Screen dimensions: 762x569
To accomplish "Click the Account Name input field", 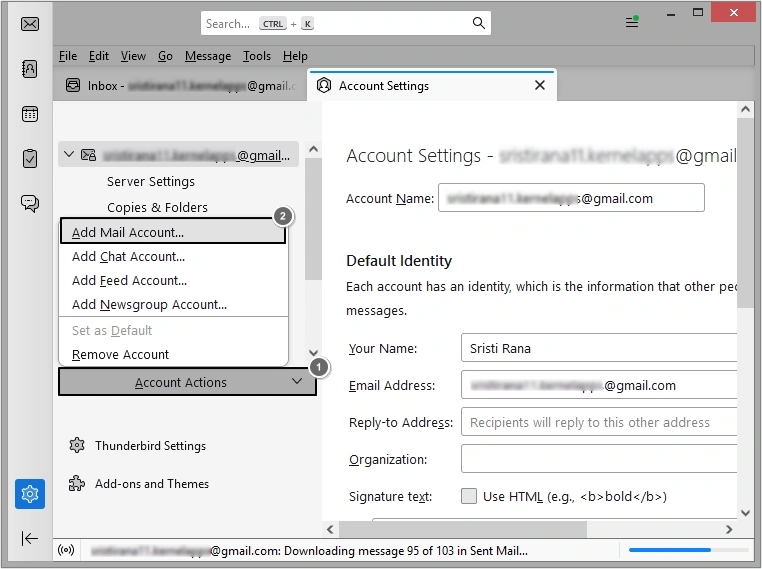I will pos(571,198).
